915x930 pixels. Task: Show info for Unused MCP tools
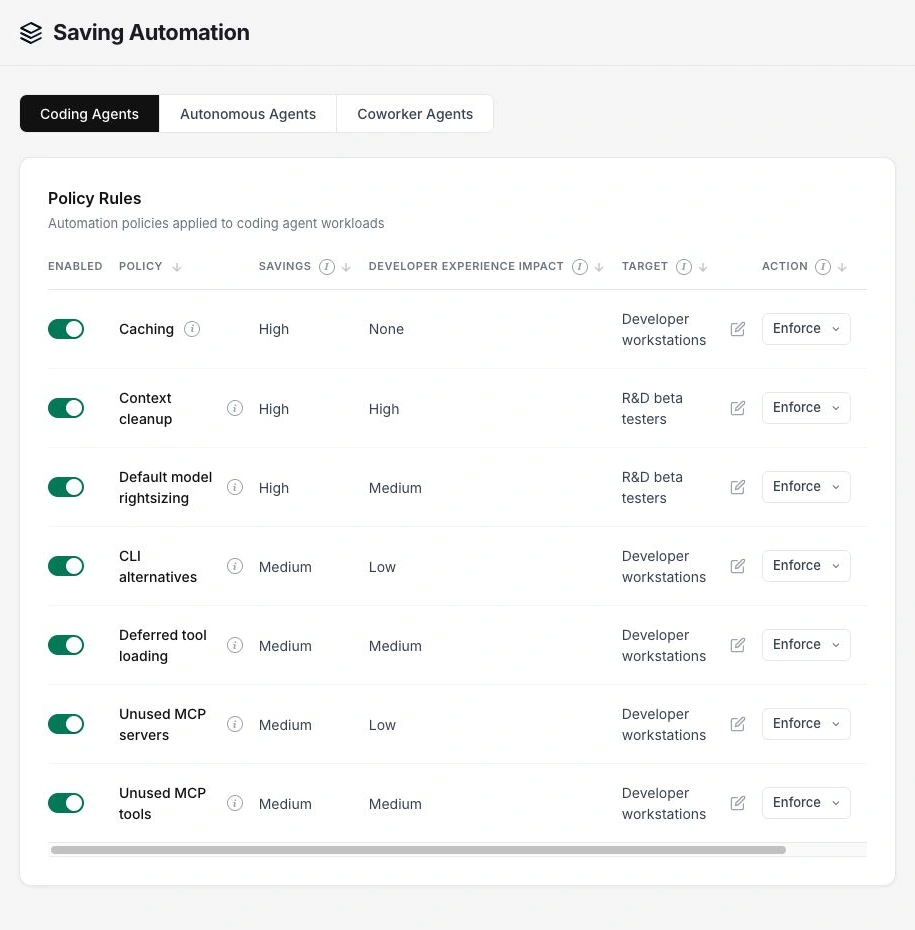point(235,803)
